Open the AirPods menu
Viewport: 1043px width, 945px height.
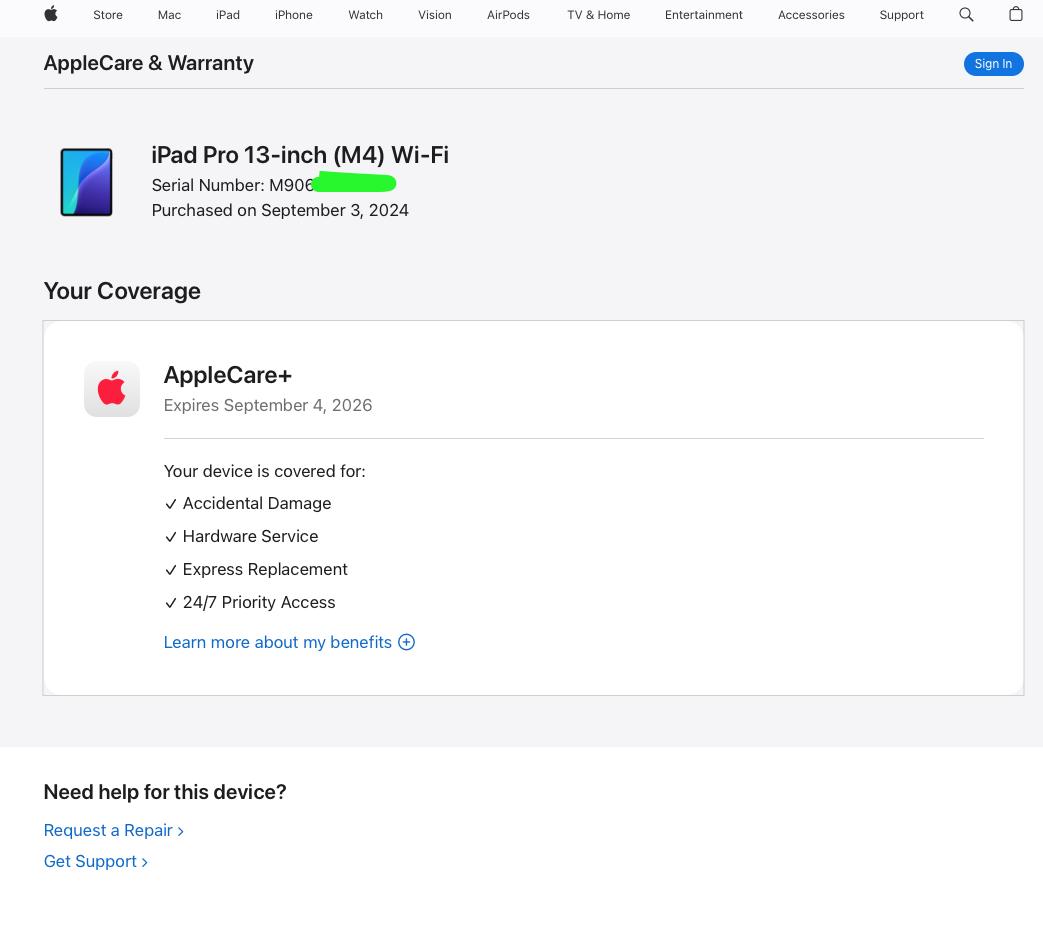pyautogui.click(x=508, y=15)
